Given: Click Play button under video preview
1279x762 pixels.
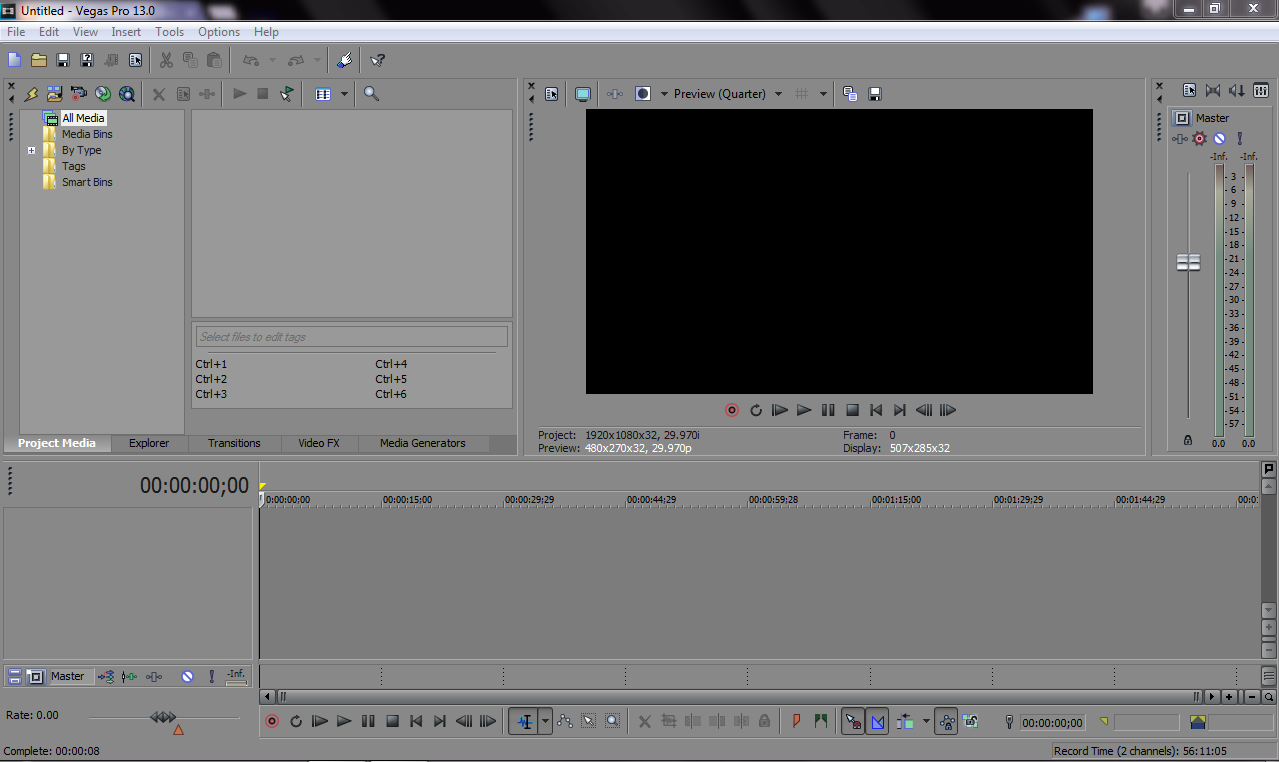Looking at the screenshot, I should pos(804,410).
